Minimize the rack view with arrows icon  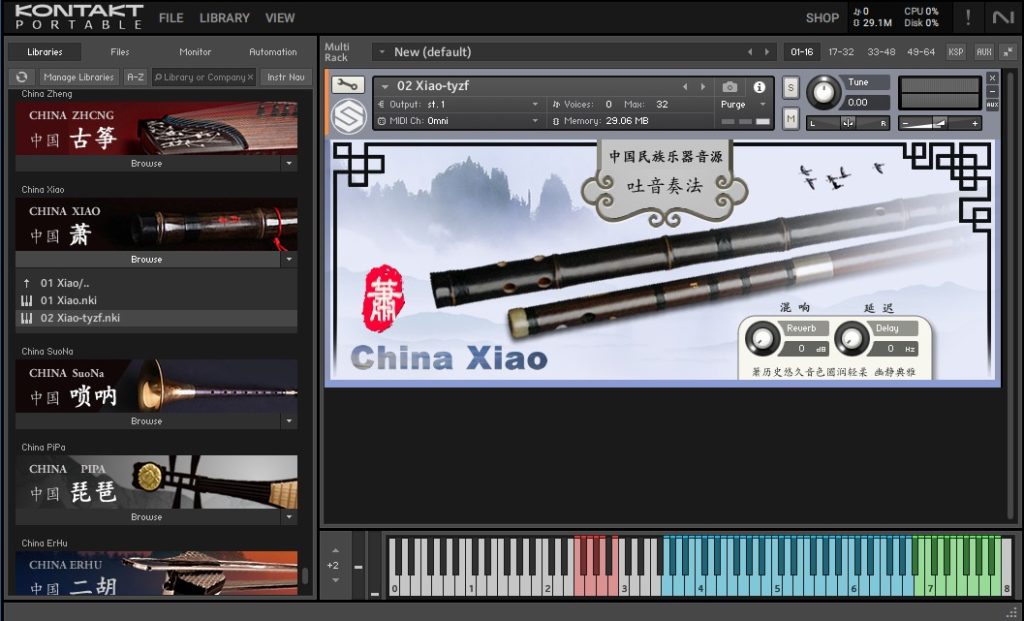click(x=1008, y=52)
